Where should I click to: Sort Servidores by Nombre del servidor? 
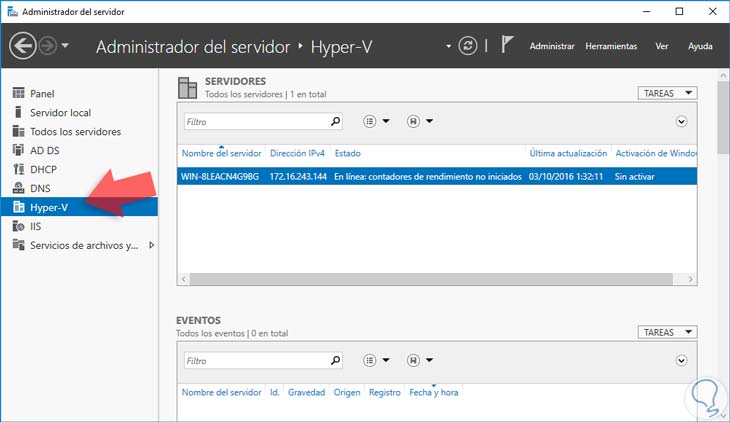[222, 153]
